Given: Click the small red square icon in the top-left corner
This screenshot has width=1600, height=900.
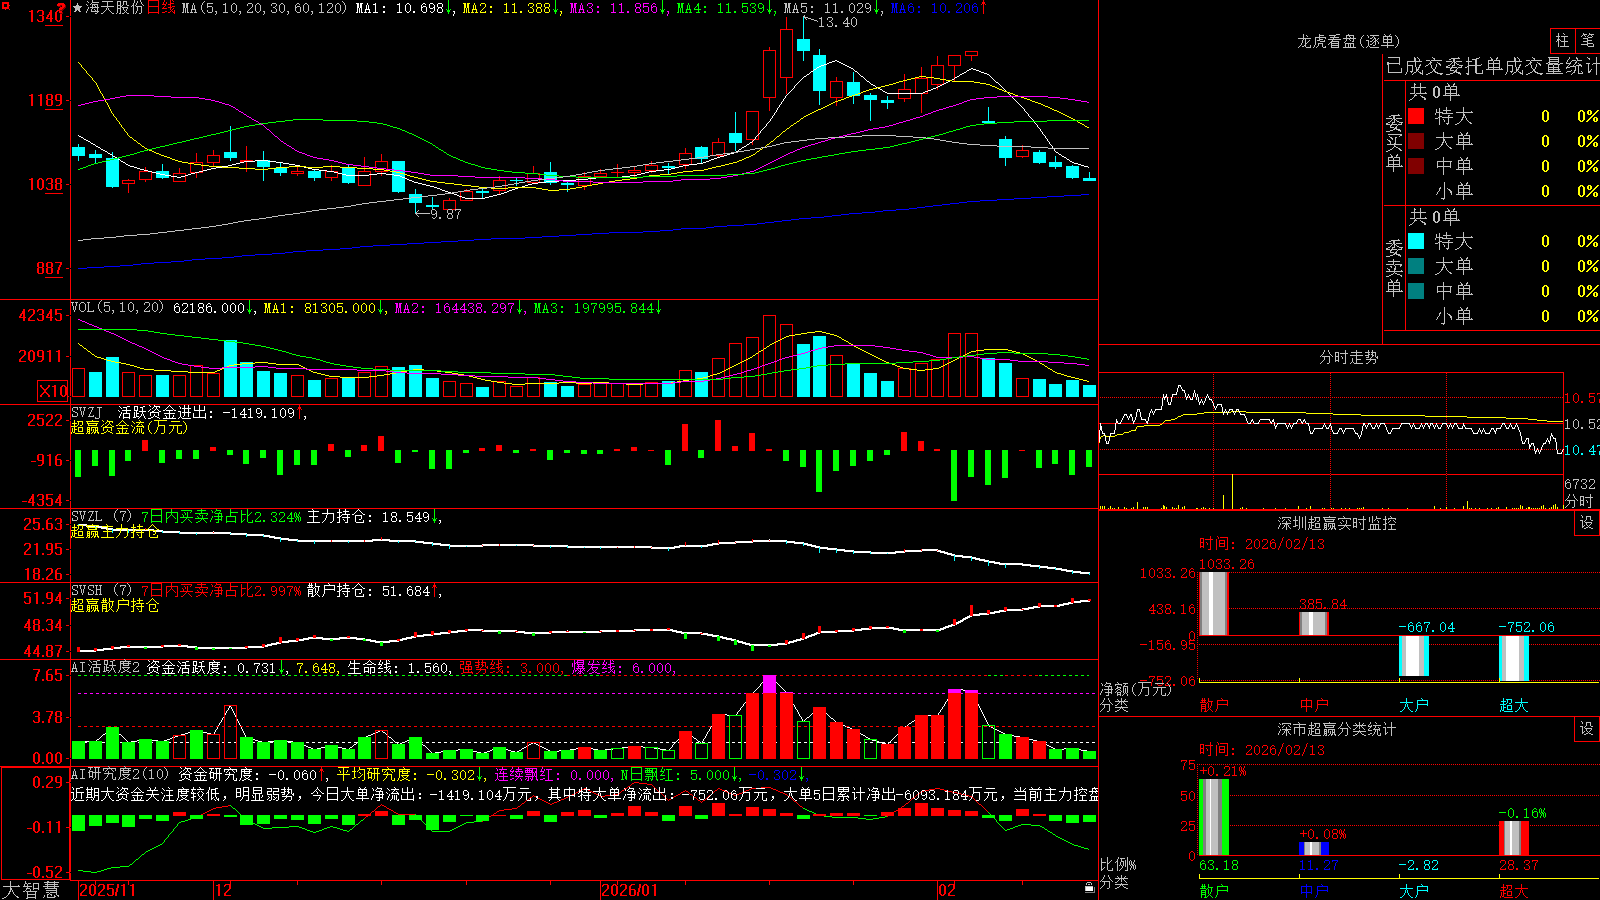Looking at the screenshot, I should 4,4.
